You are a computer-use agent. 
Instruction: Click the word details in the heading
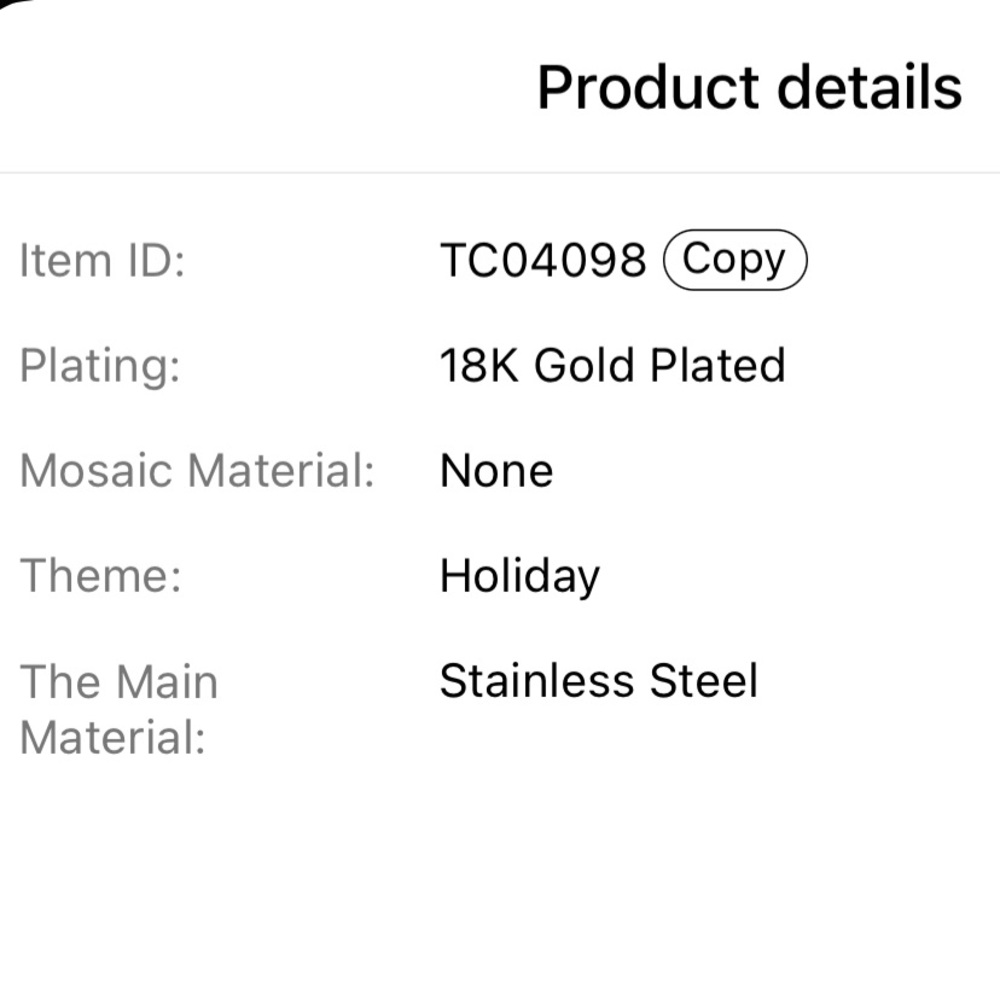870,87
